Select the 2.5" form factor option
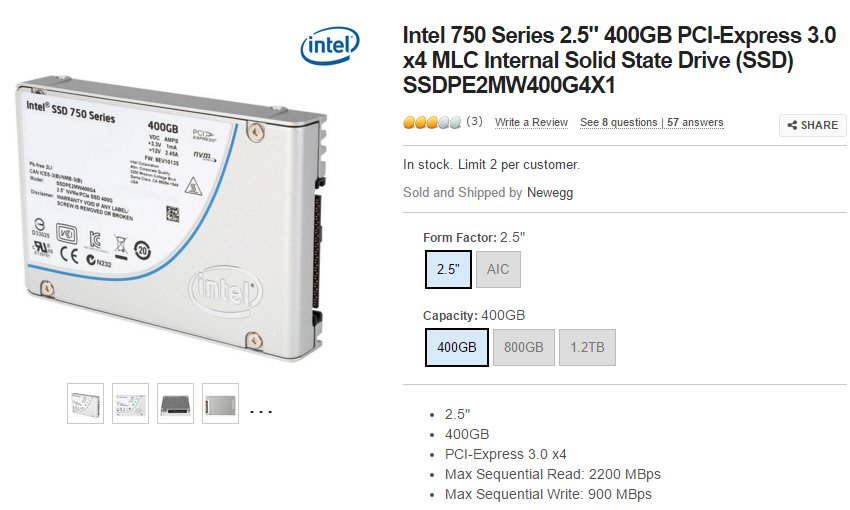The height and width of the screenshot is (510, 850). tap(448, 269)
